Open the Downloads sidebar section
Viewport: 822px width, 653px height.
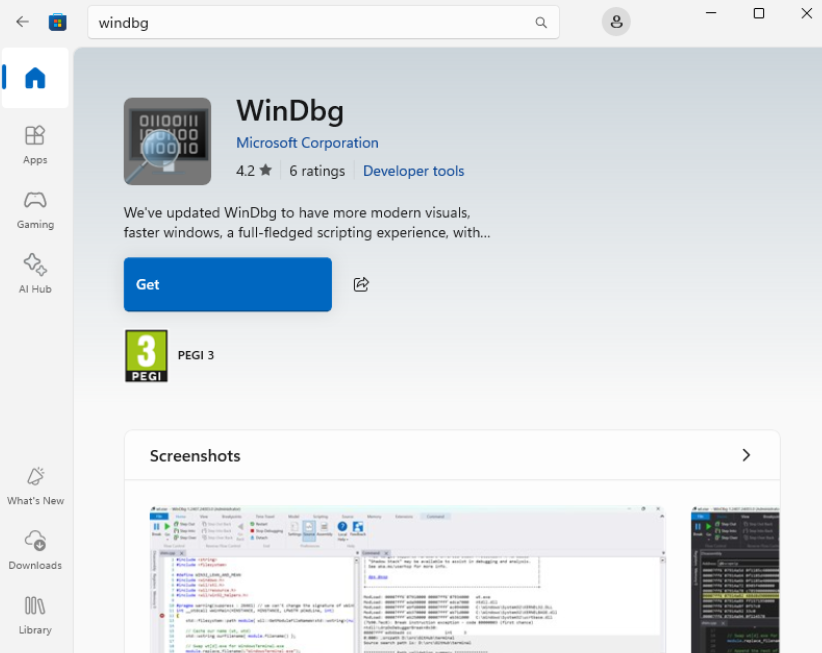tap(35, 550)
